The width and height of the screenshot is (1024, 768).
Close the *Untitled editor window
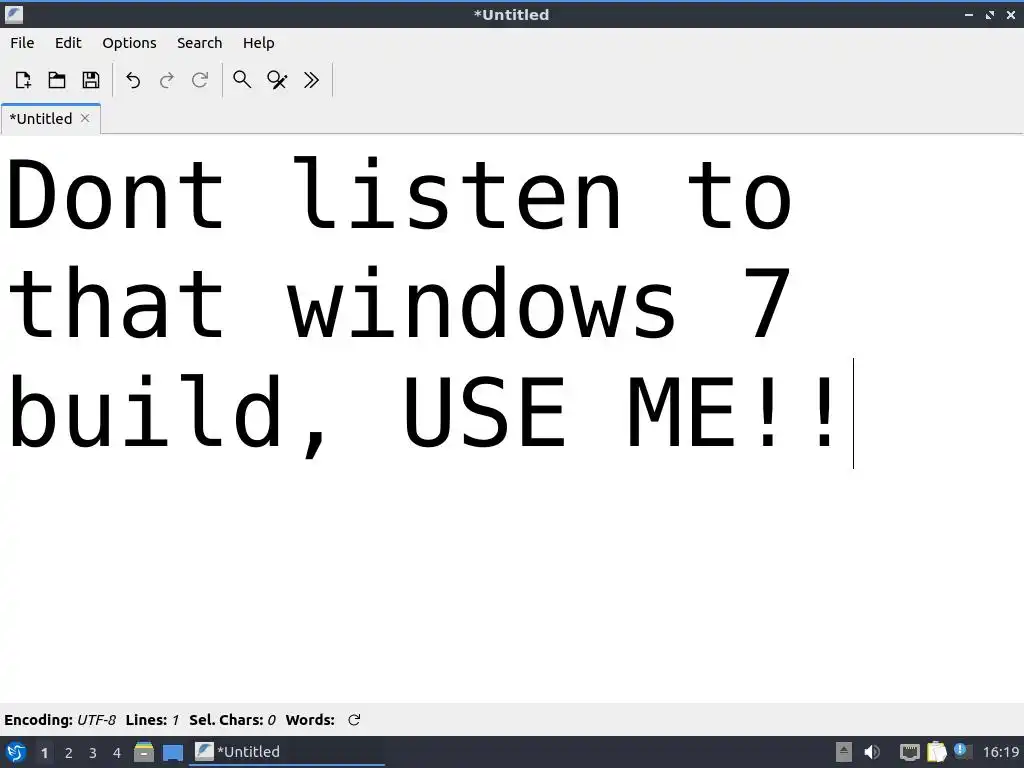click(x=1011, y=14)
